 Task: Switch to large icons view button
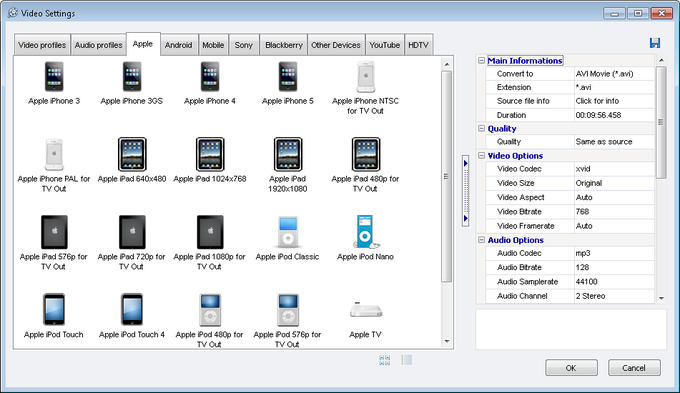tap(385, 360)
